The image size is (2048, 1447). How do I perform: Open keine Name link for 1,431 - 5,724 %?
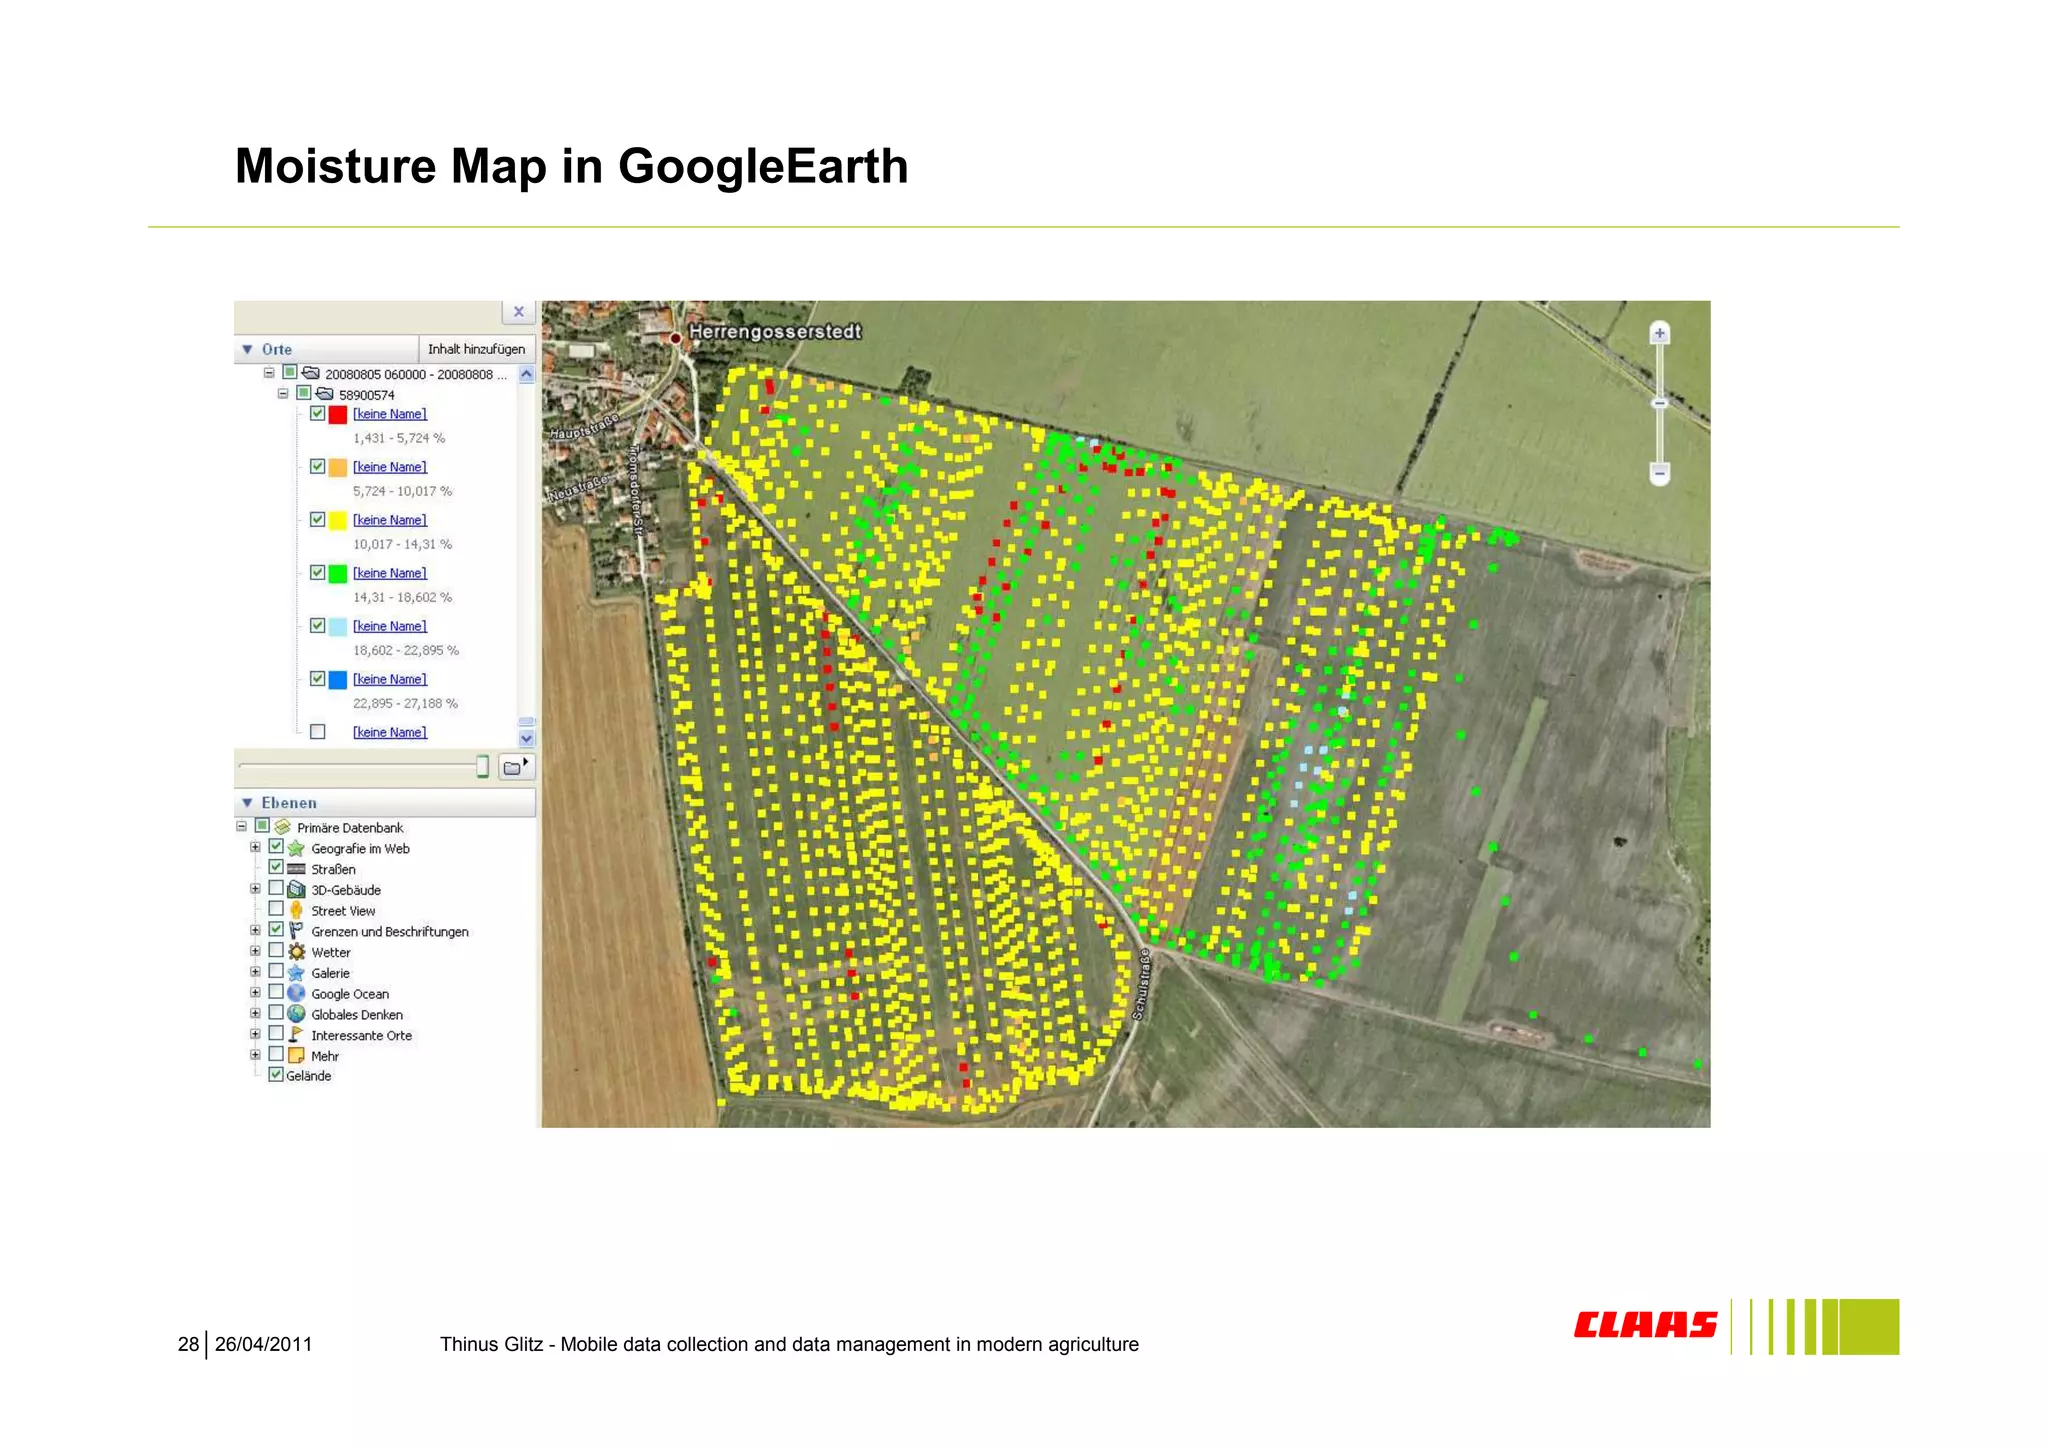[x=390, y=414]
